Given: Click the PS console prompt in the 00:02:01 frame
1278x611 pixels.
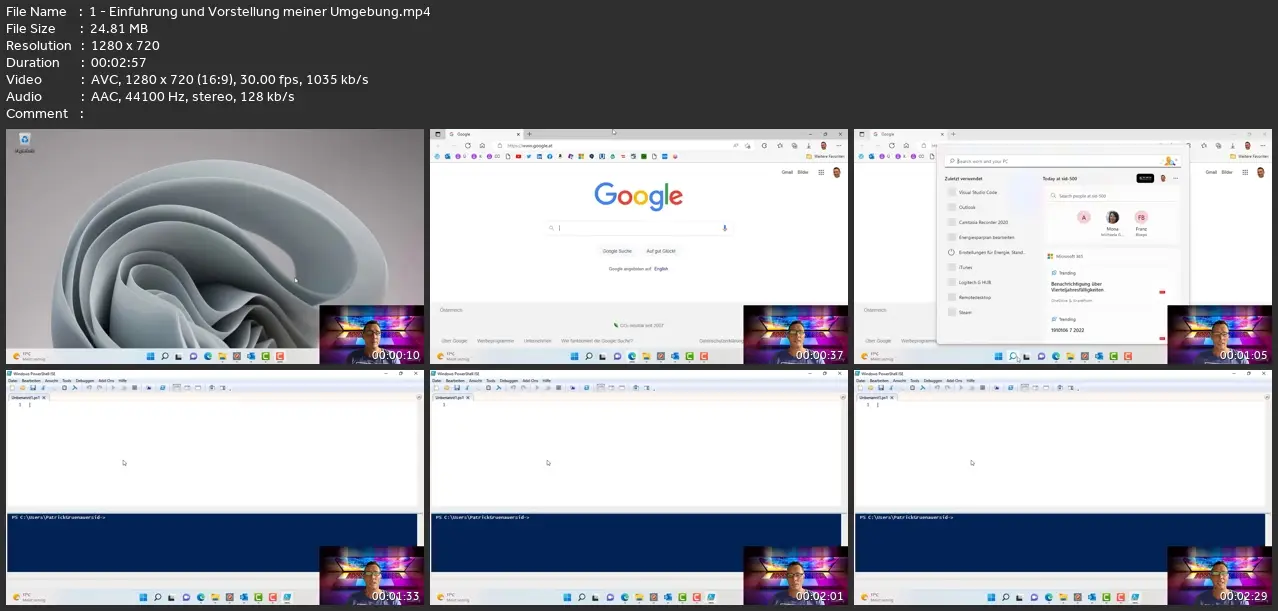Looking at the screenshot, I should click(x=482, y=517).
